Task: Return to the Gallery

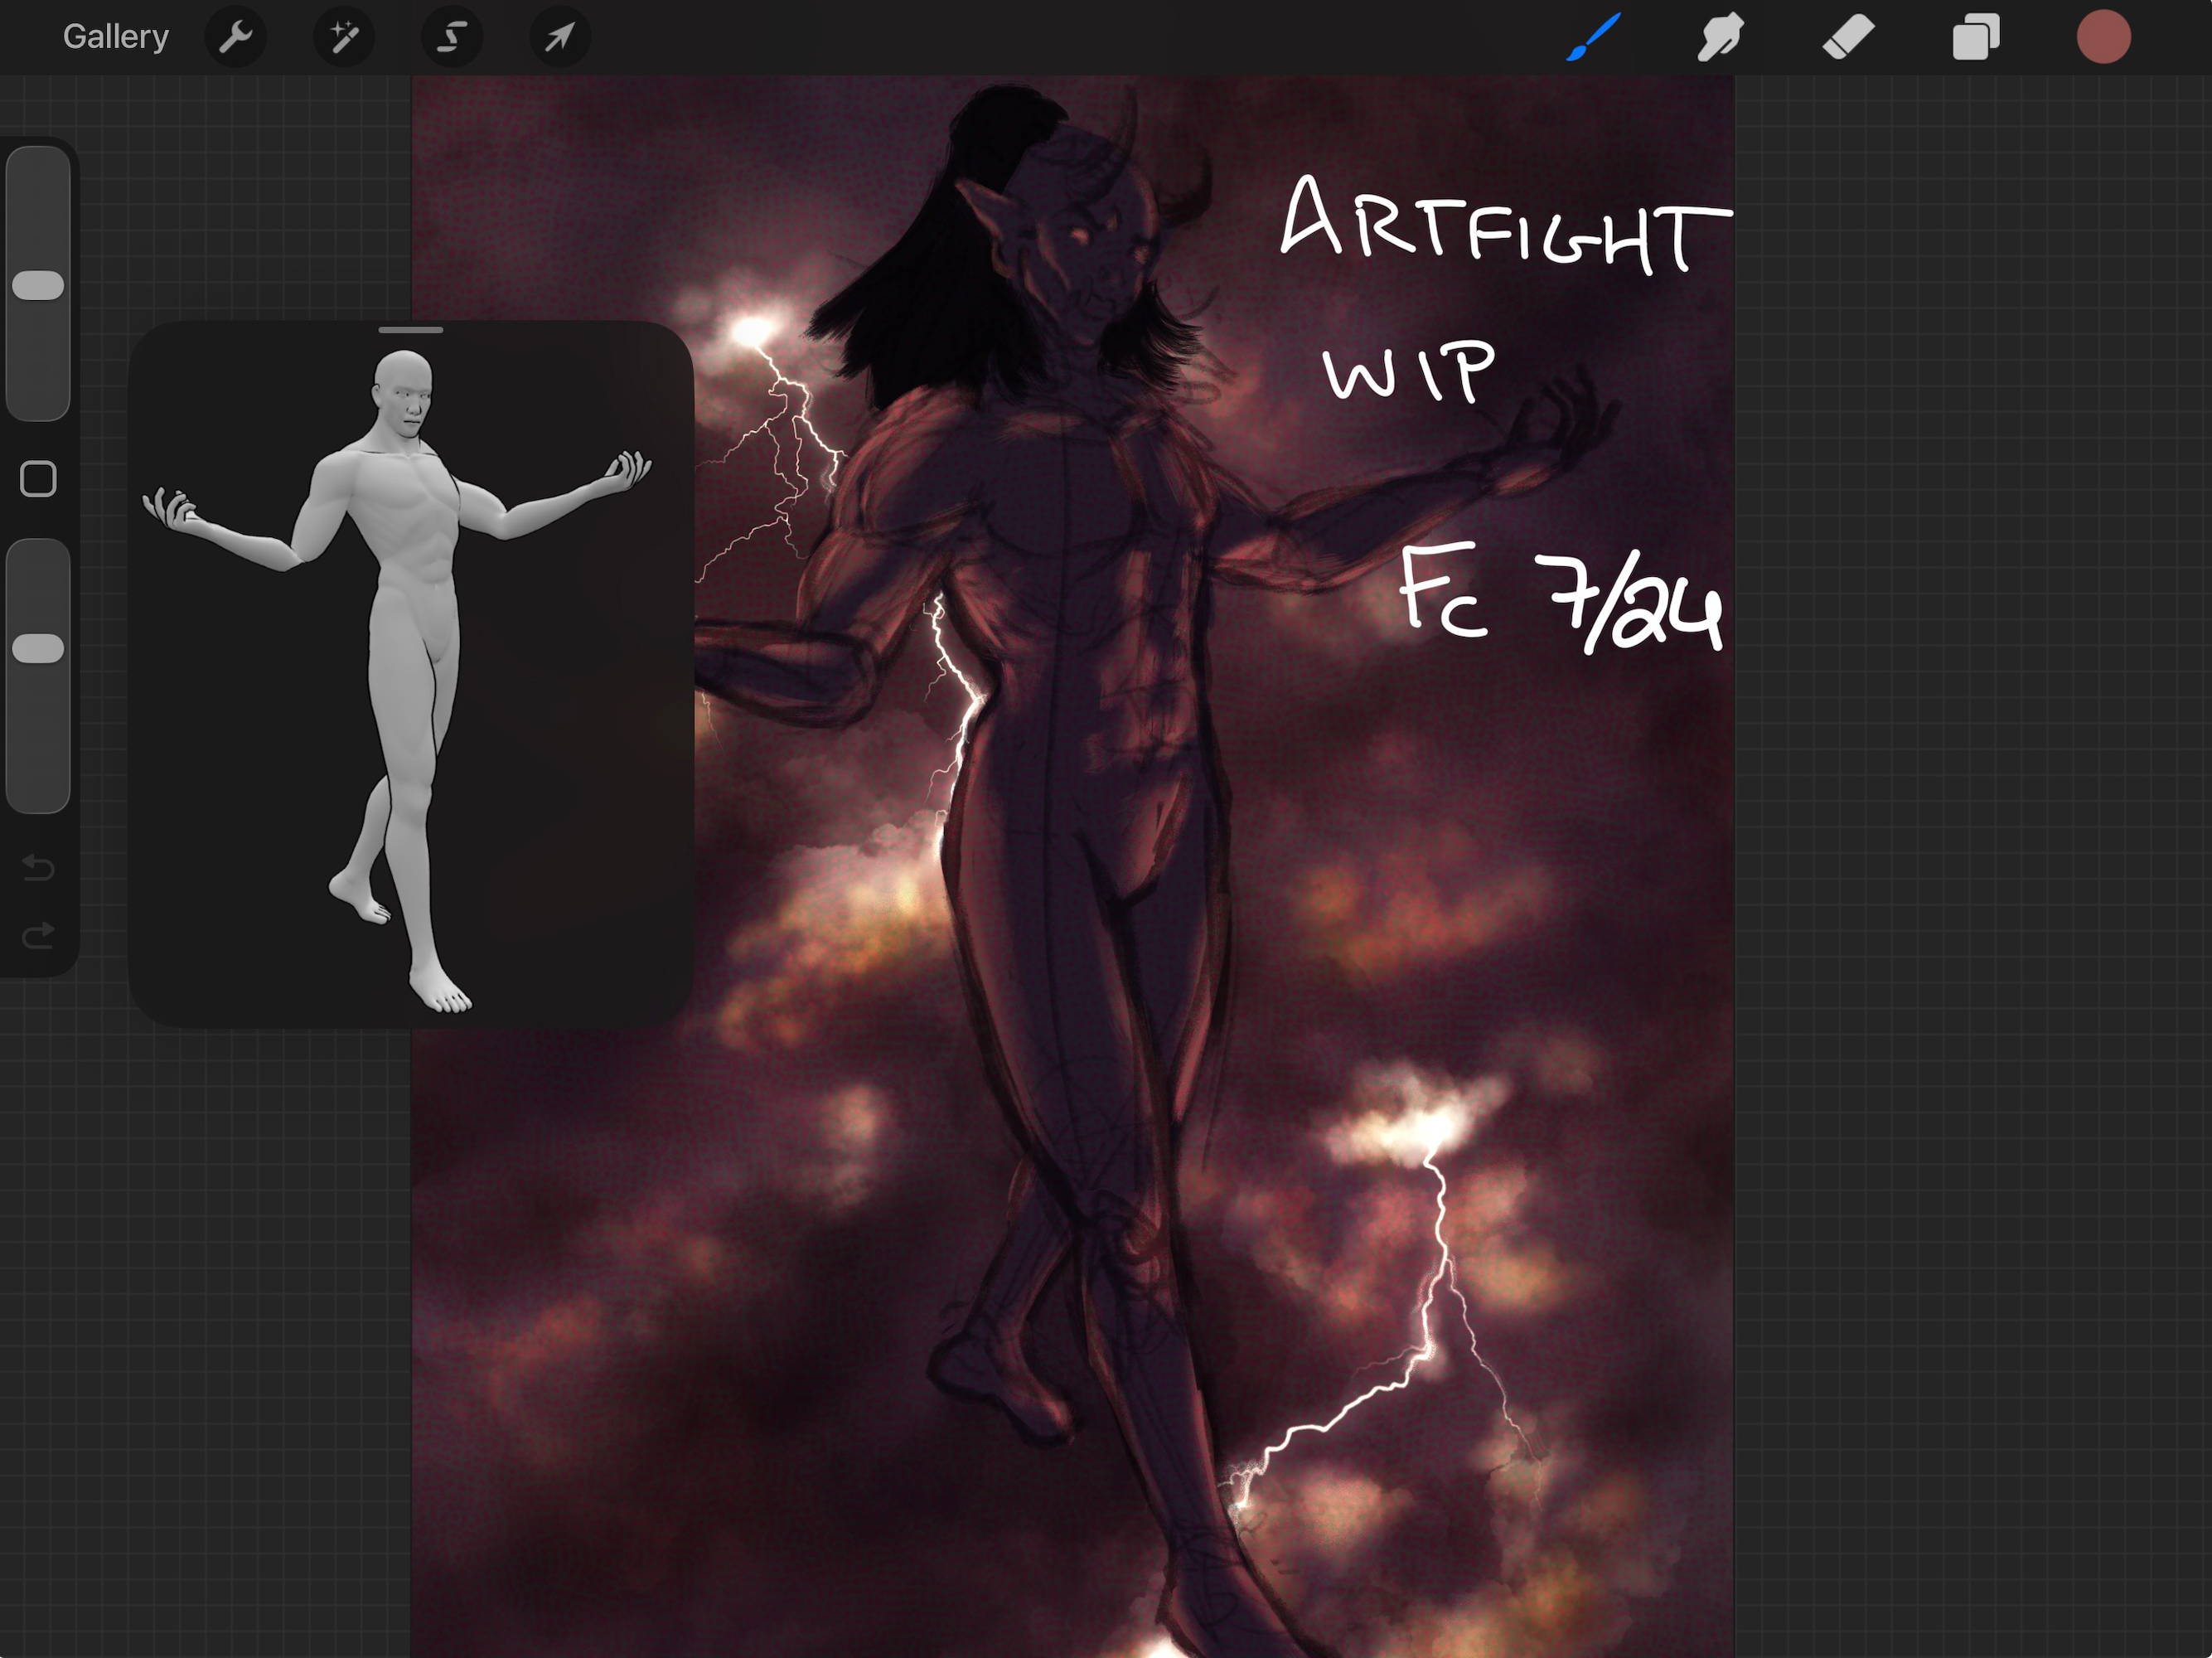Action: pyautogui.click(x=115, y=37)
